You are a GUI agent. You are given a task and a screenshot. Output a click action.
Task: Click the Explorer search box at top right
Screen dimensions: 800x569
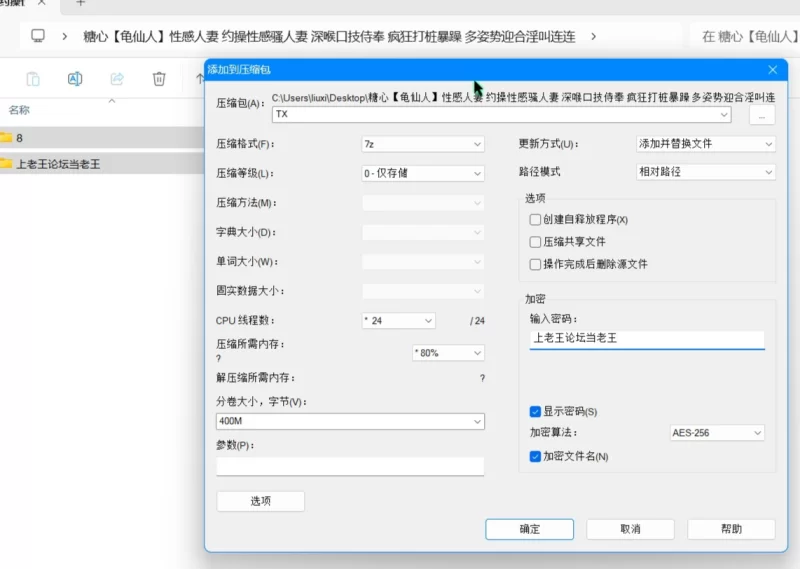[x=745, y=36]
